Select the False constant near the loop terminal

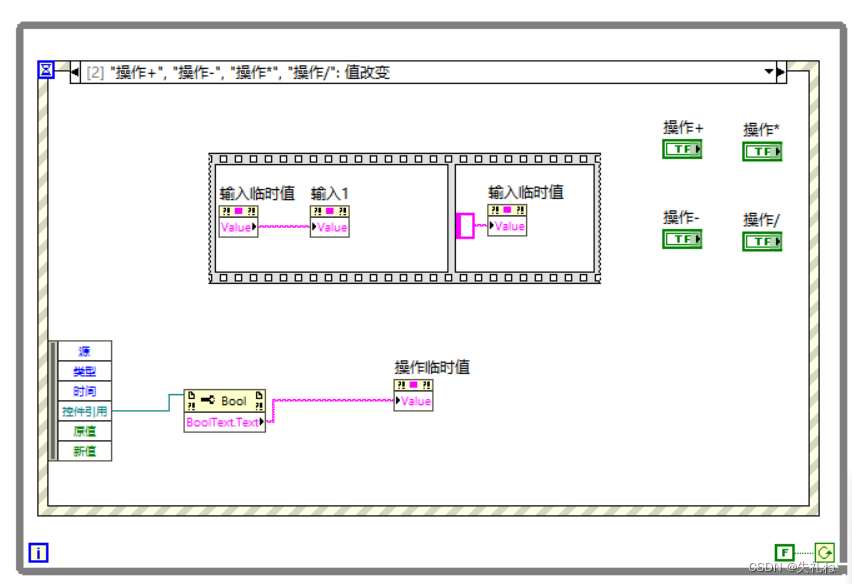point(786,551)
